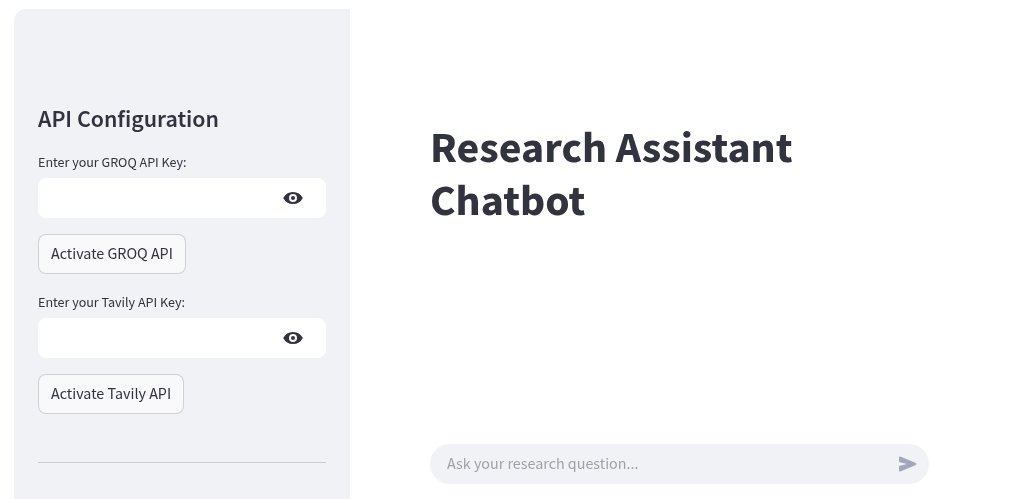Click the word 'Assistant' in the heading
The height and width of the screenshot is (499, 1014).
(x=703, y=148)
